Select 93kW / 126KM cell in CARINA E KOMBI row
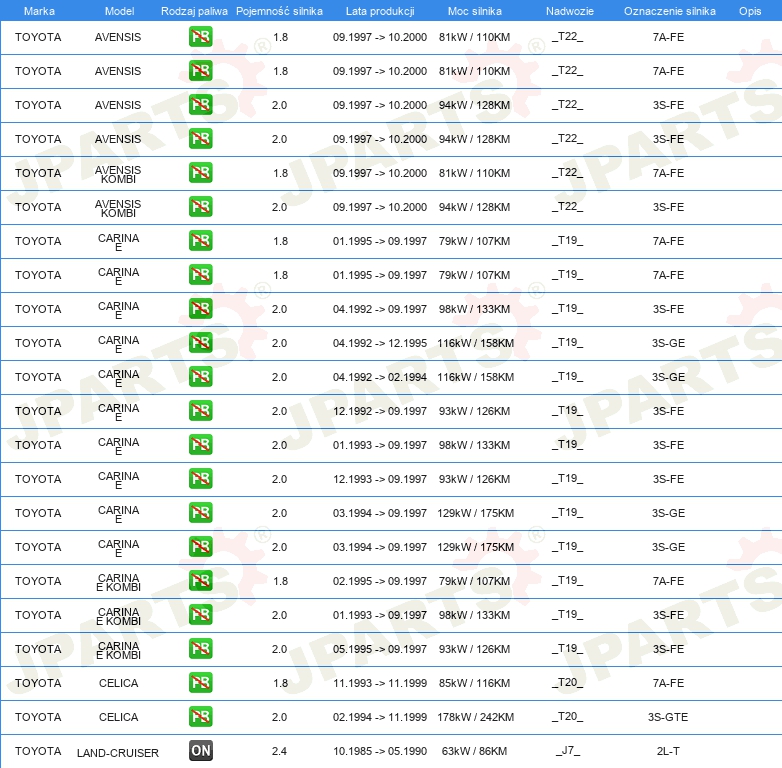The width and height of the screenshot is (782, 768). pyautogui.click(x=474, y=649)
